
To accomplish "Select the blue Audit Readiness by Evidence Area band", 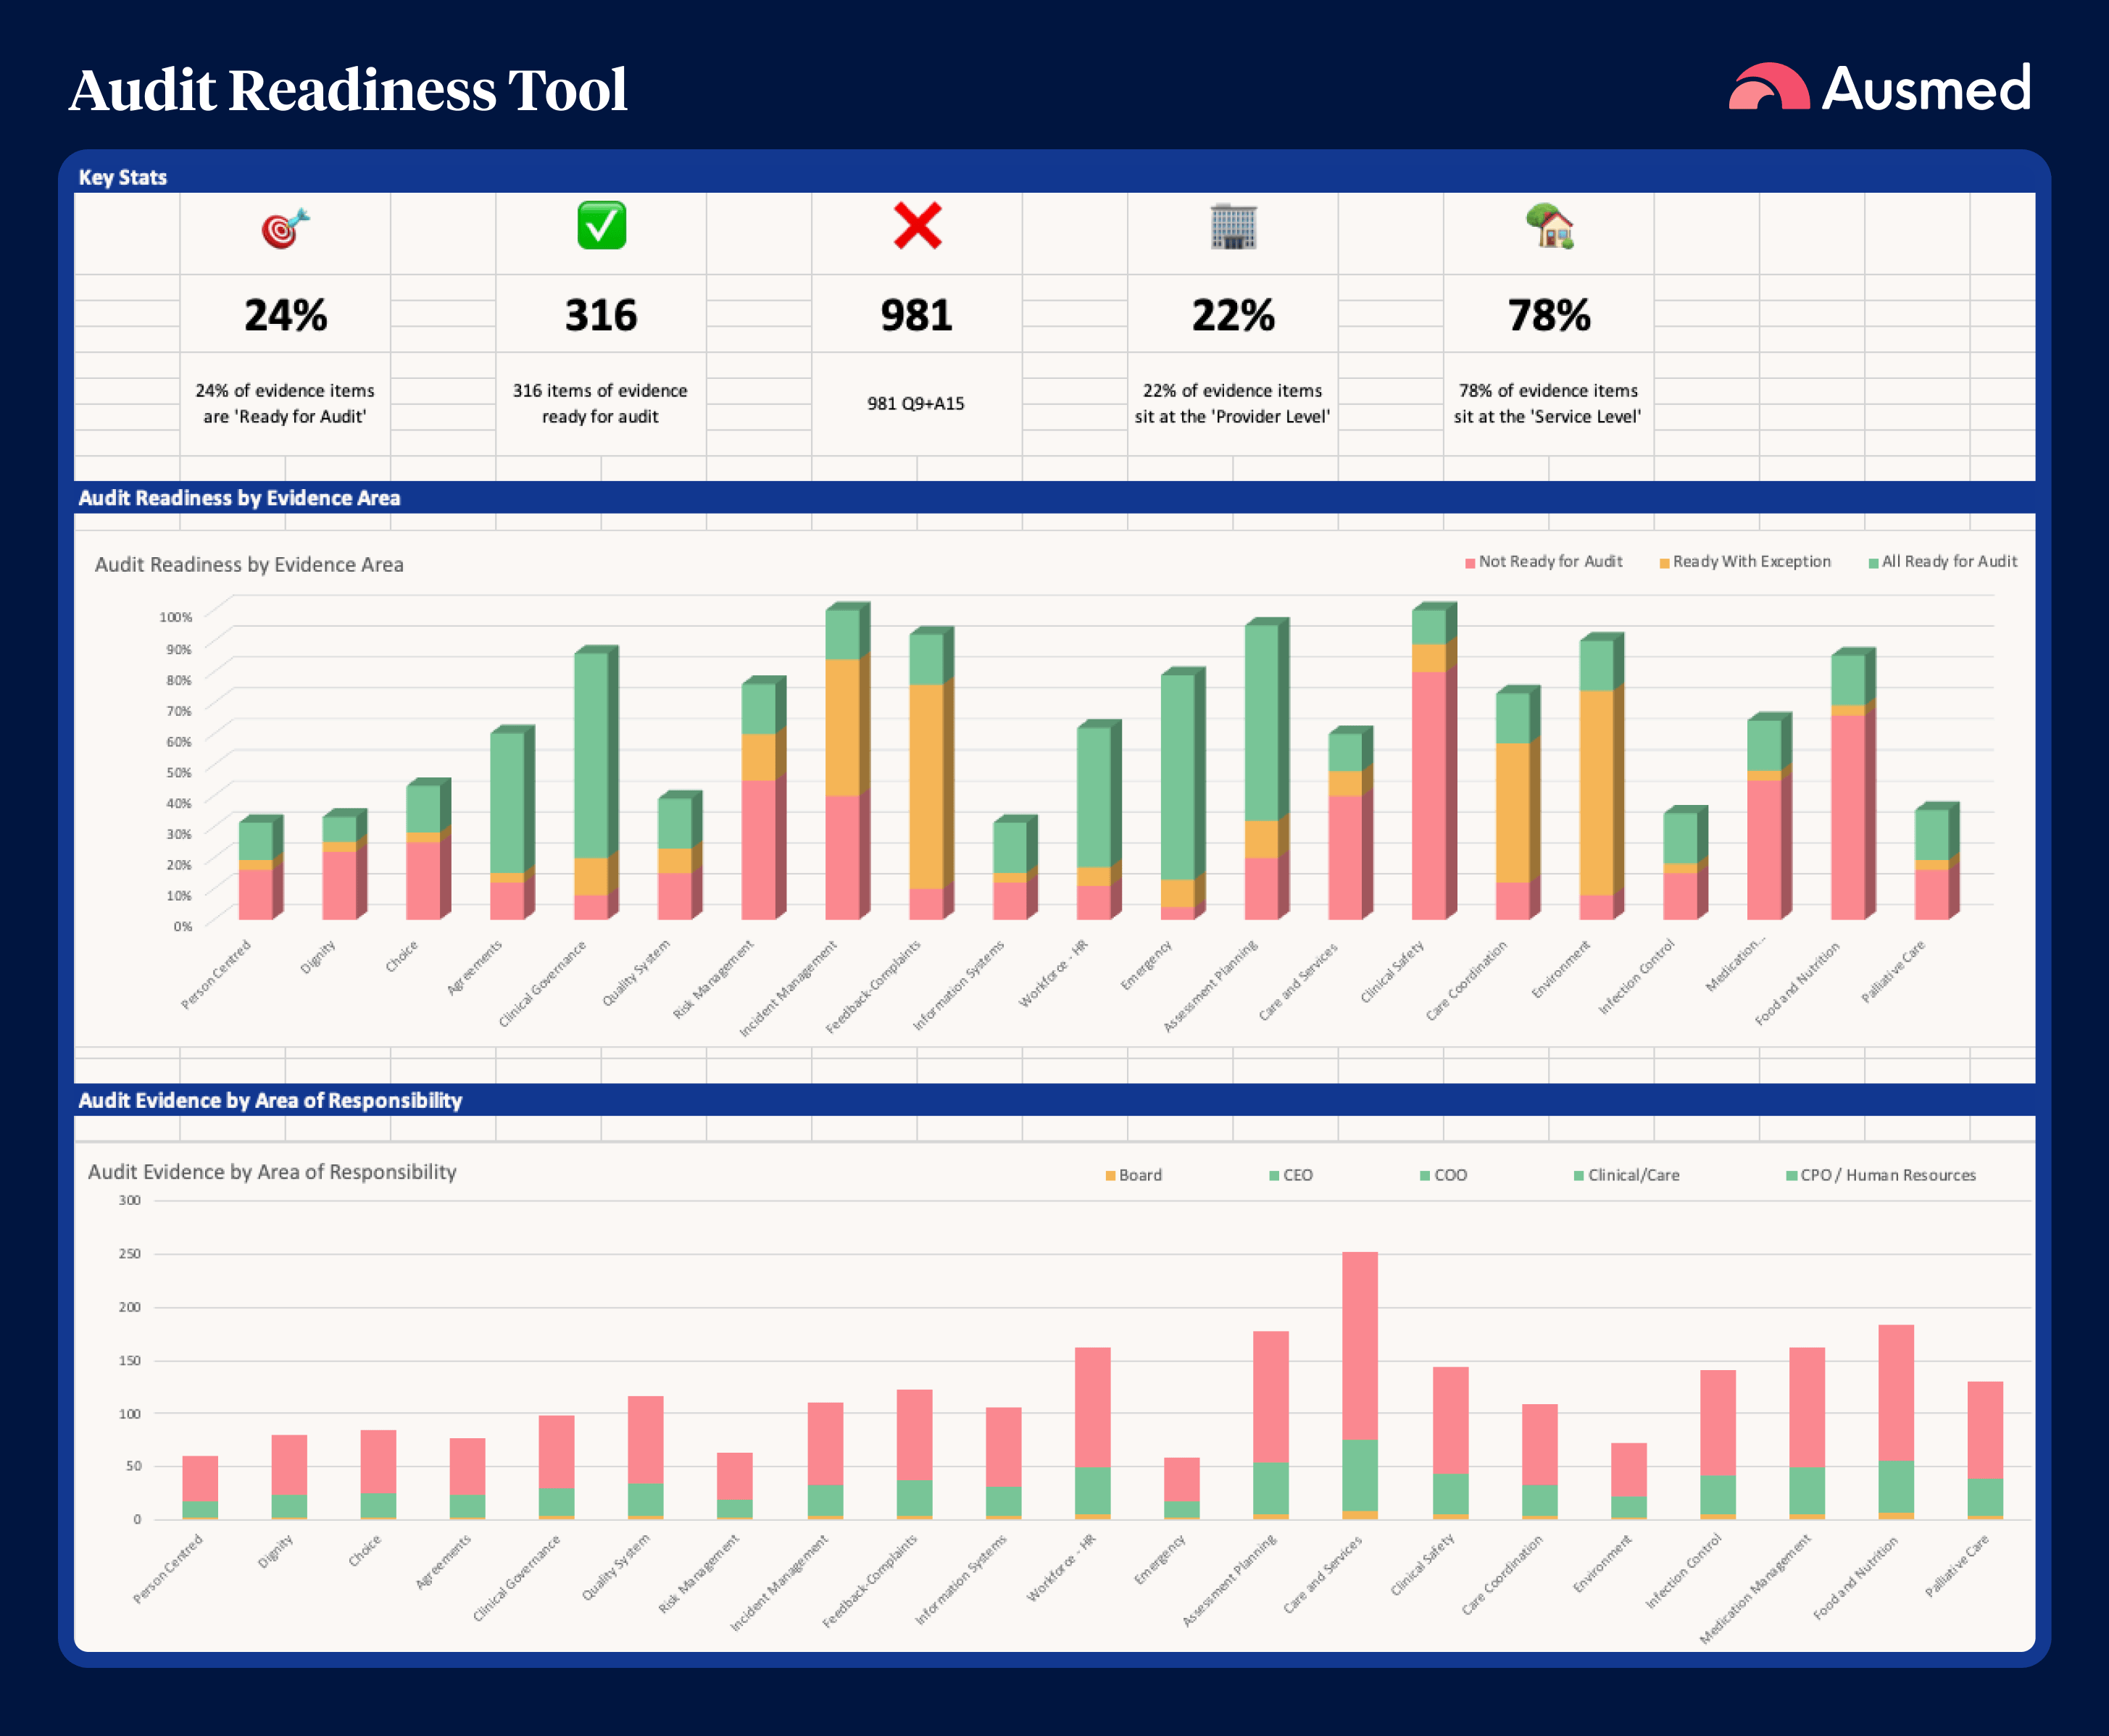I will point(1054,497).
